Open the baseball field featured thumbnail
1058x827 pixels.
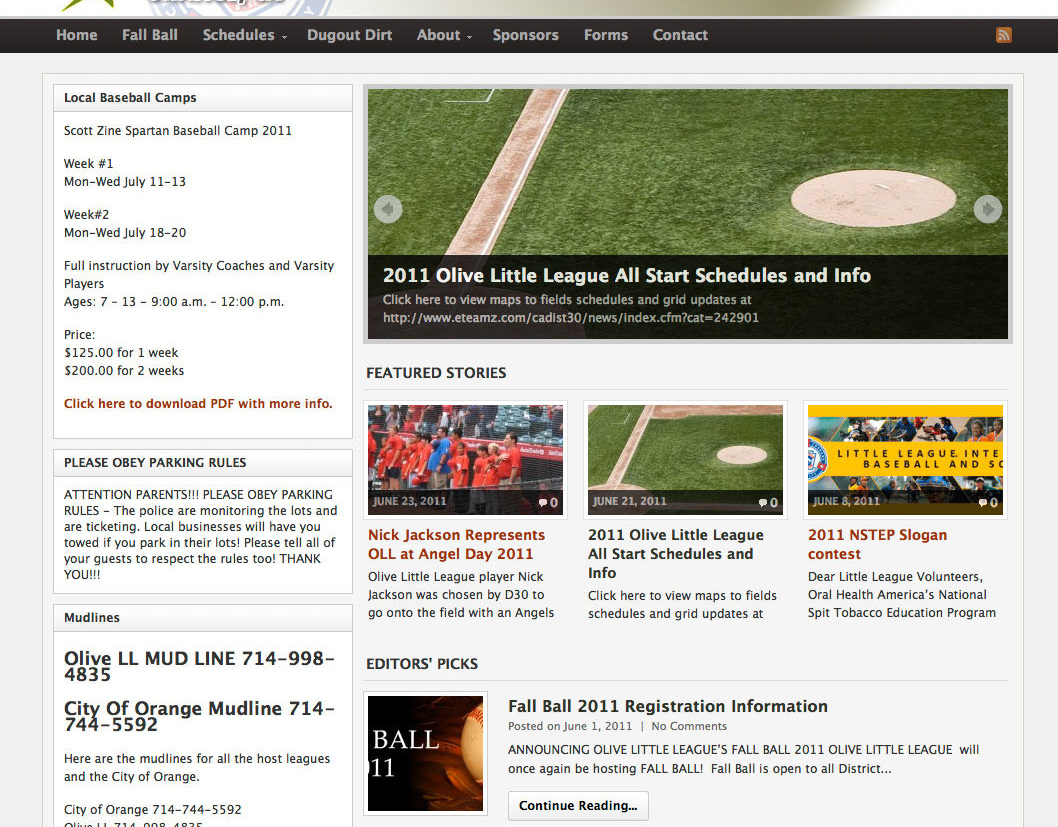click(x=686, y=459)
